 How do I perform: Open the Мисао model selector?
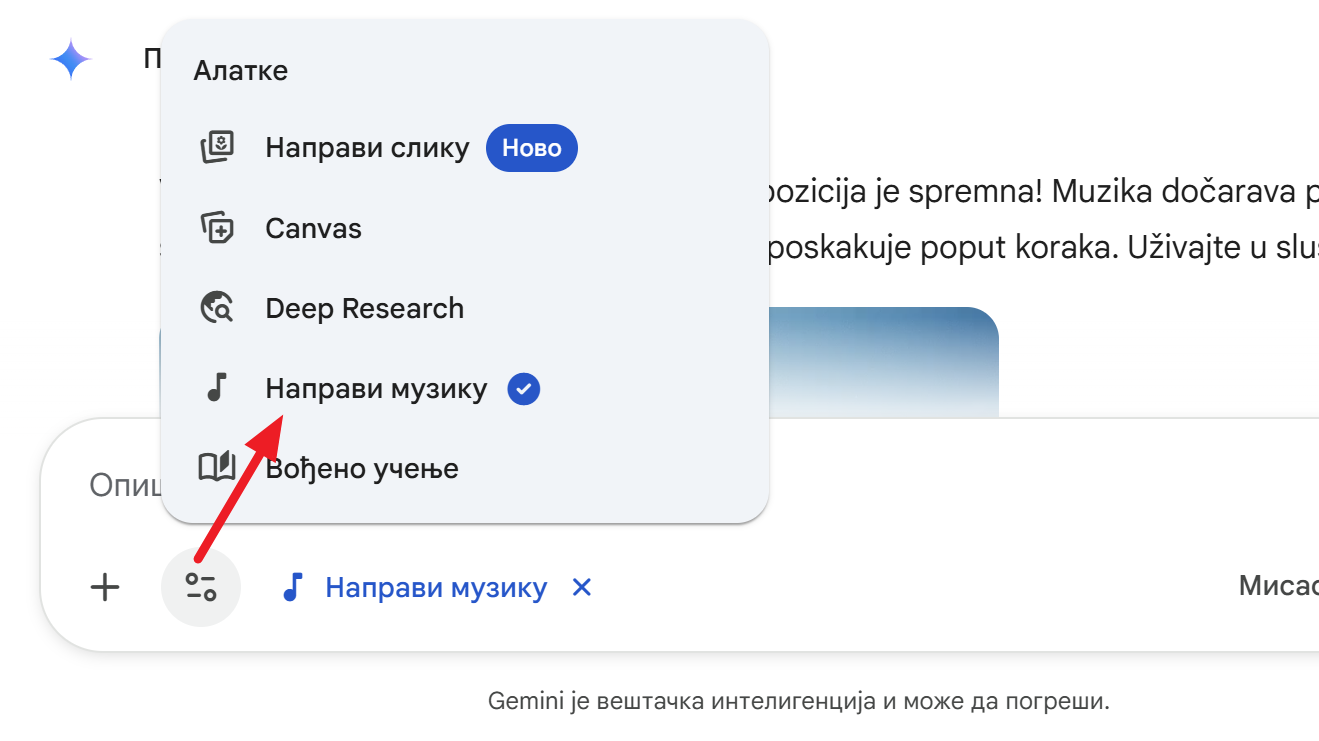(x=1280, y=586)
